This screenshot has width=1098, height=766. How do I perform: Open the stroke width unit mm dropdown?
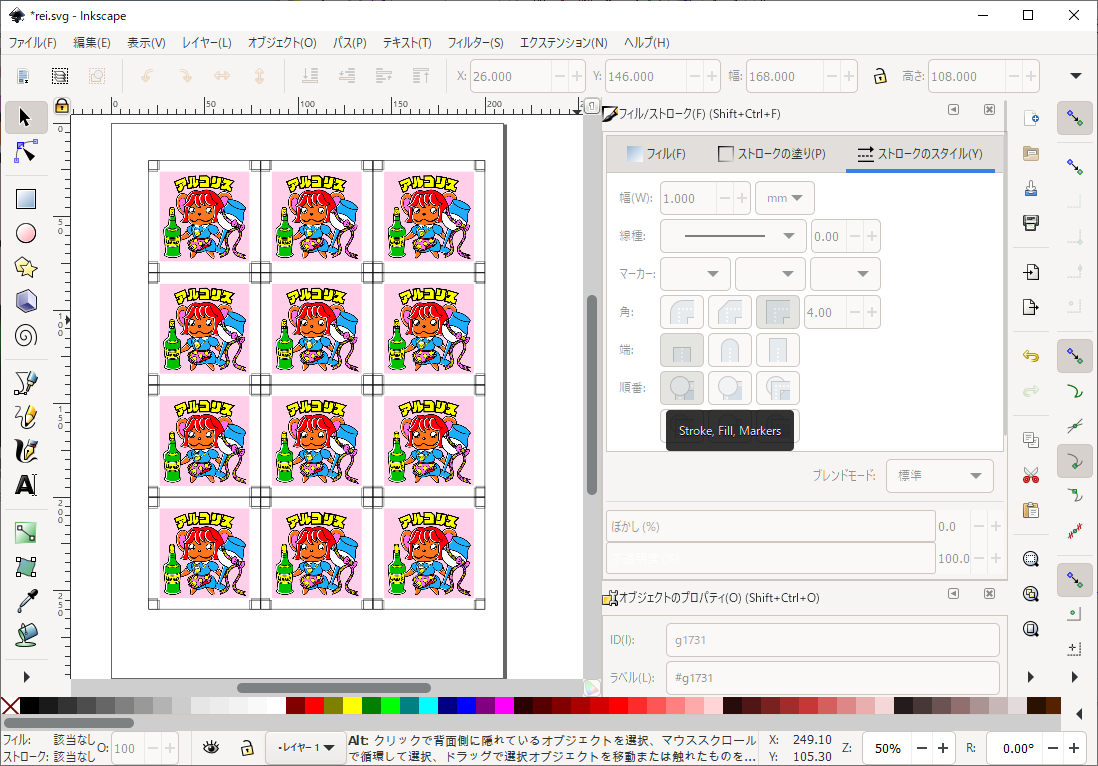click(784, 198)
